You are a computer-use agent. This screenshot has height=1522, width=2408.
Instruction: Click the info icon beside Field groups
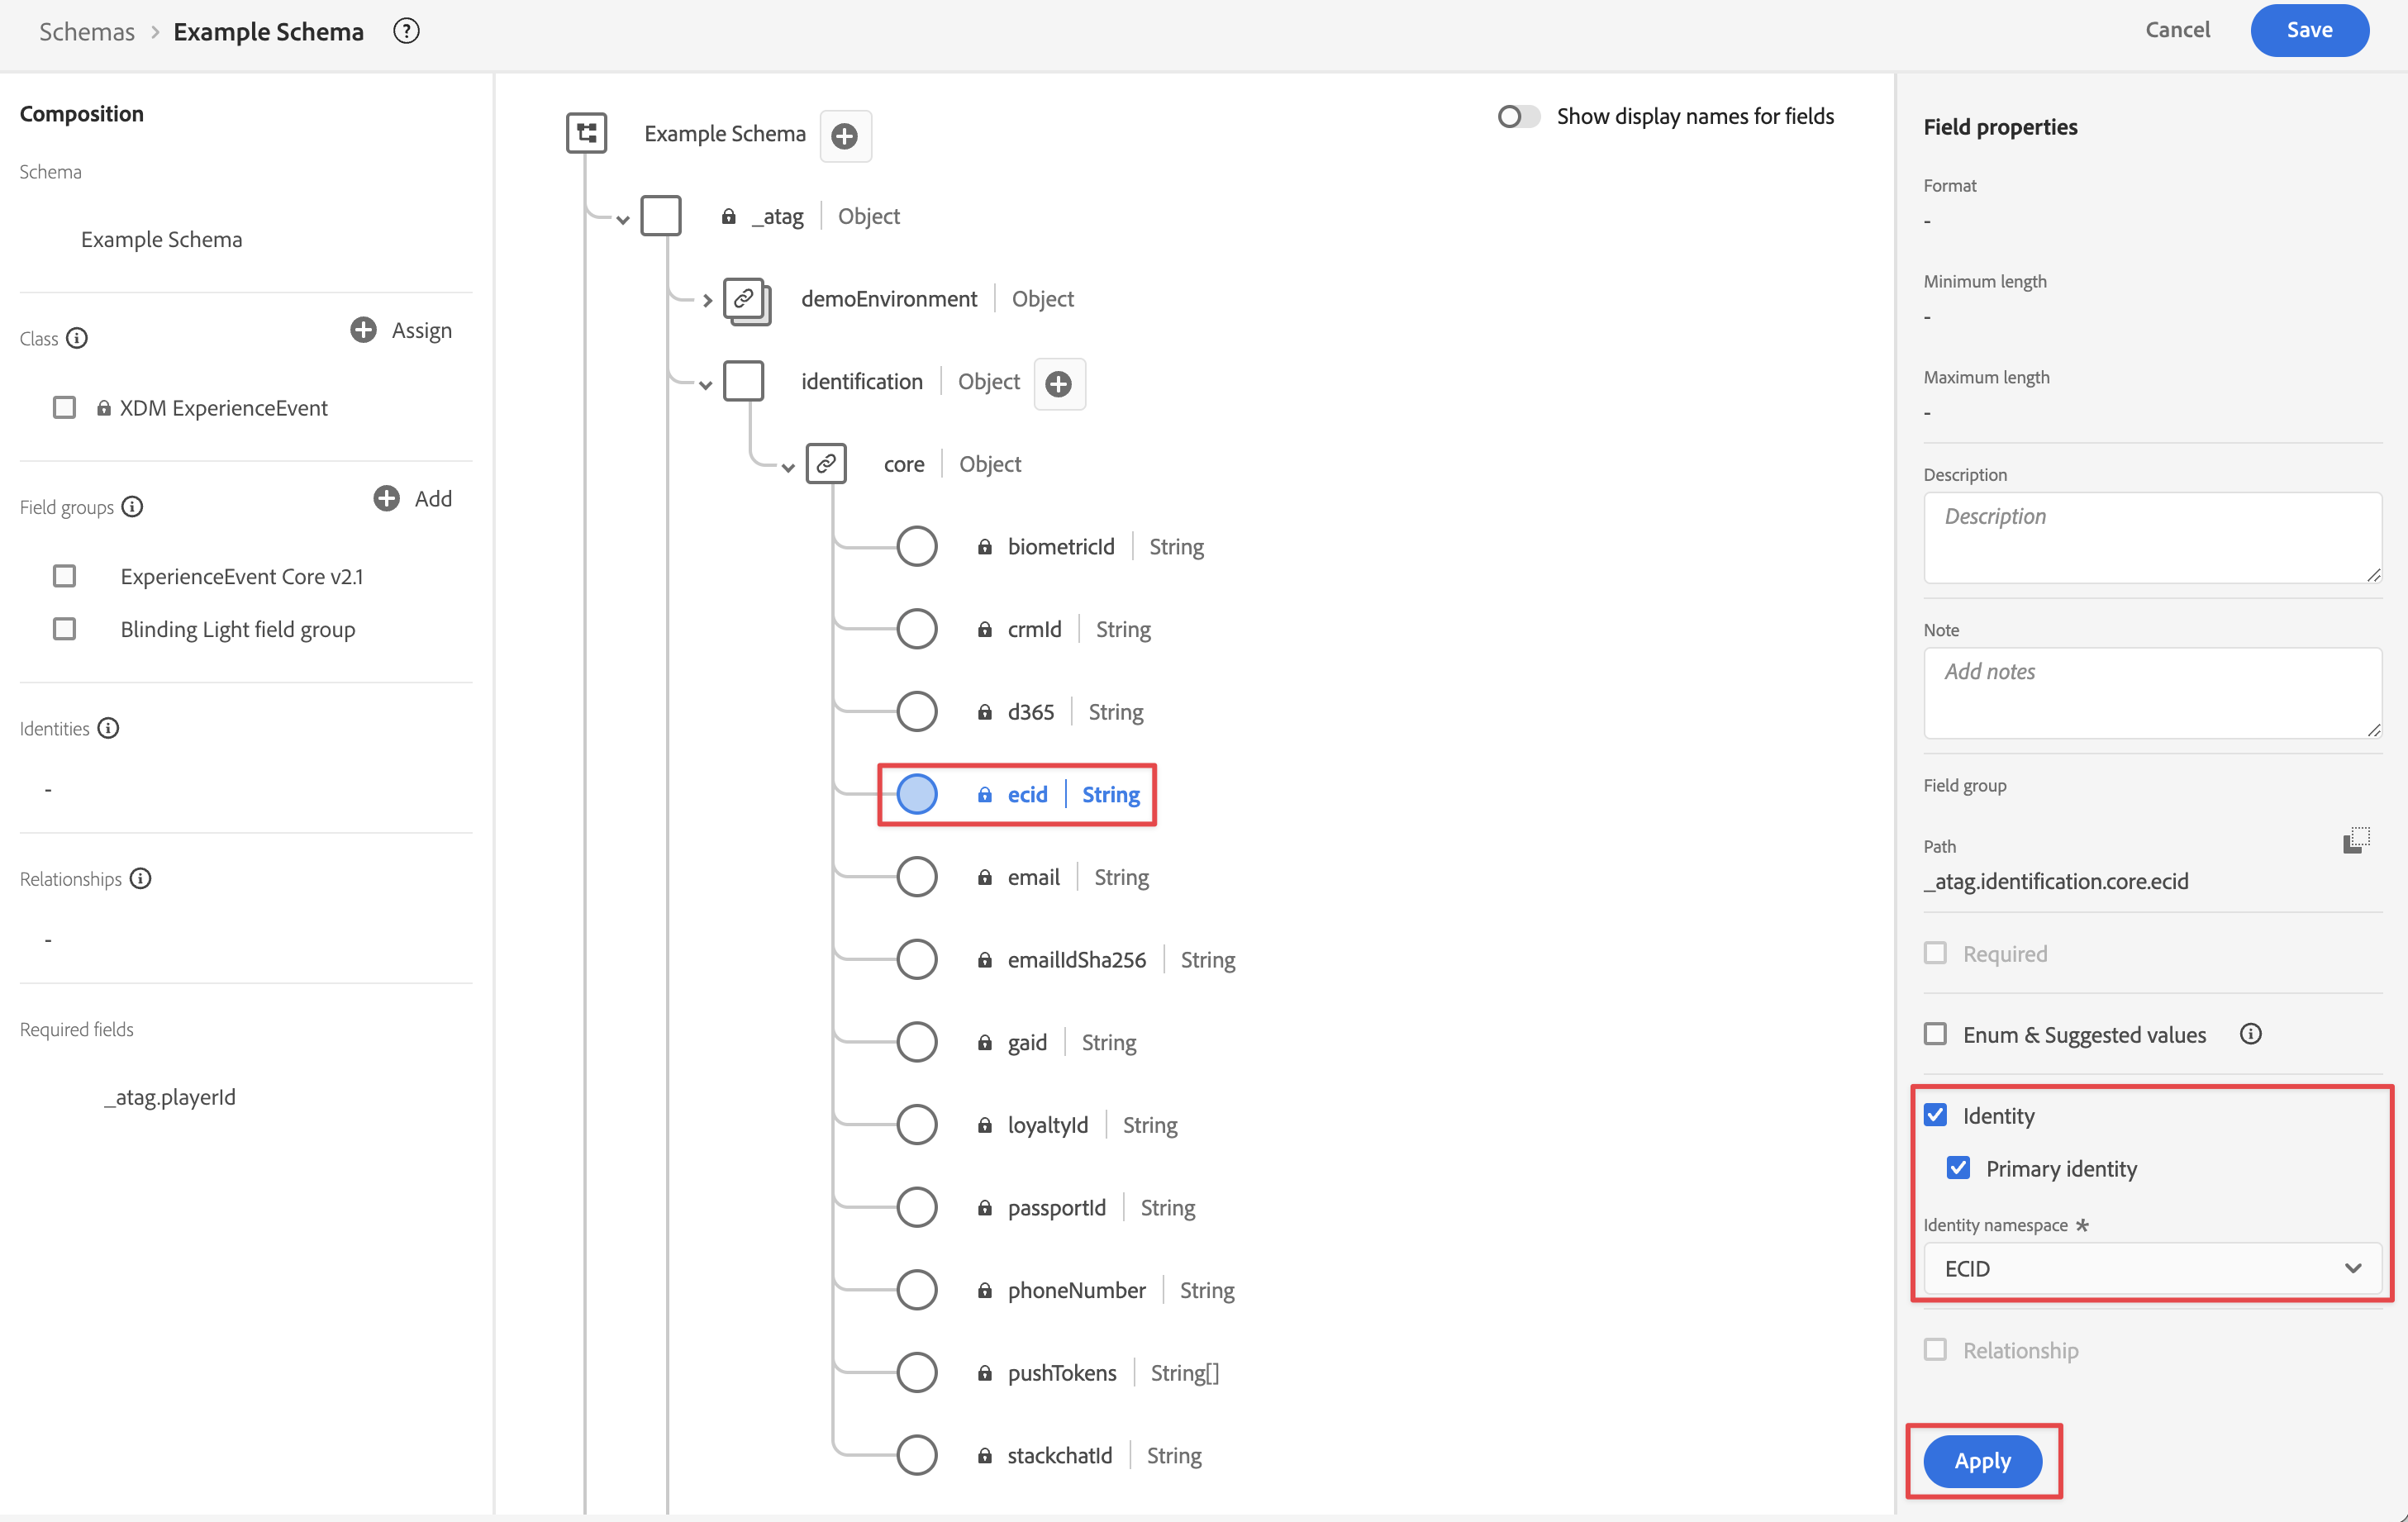pyautogui.click(x=133, y=507)
